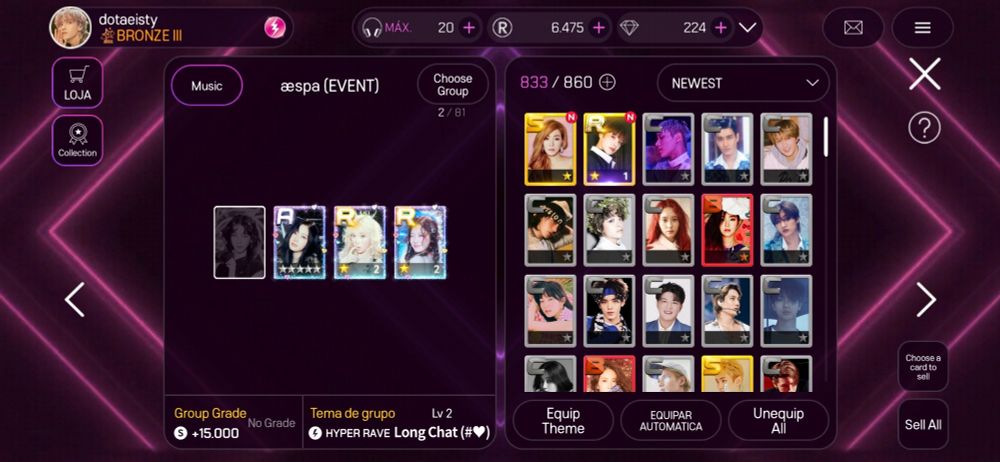This screenshot has width=1000, height=462.
Task: Click the pink lightning bolt badge
Action: pos(275,27)
